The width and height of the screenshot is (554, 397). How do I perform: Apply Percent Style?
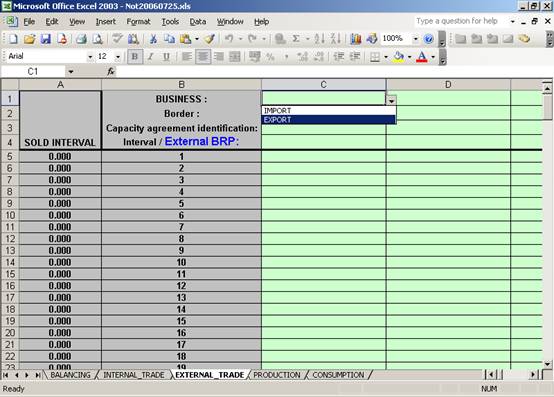pos(270,57)
